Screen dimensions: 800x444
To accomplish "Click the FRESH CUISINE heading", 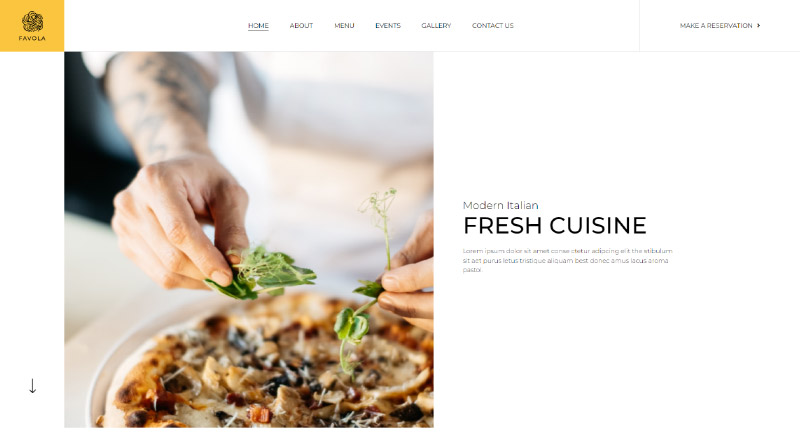I will pyautogui.click(x=555, y=226).
